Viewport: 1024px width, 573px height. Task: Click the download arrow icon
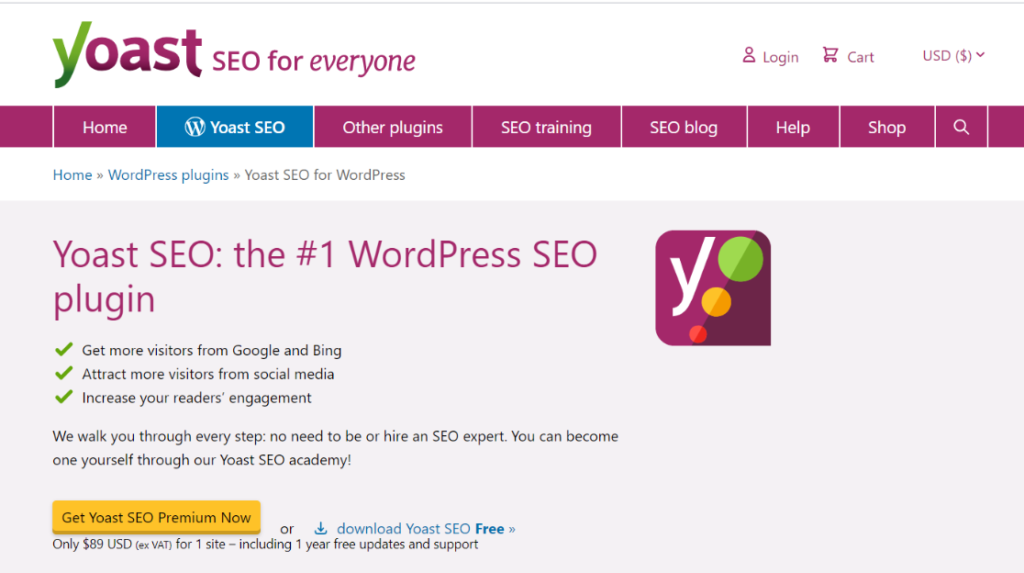321,528
